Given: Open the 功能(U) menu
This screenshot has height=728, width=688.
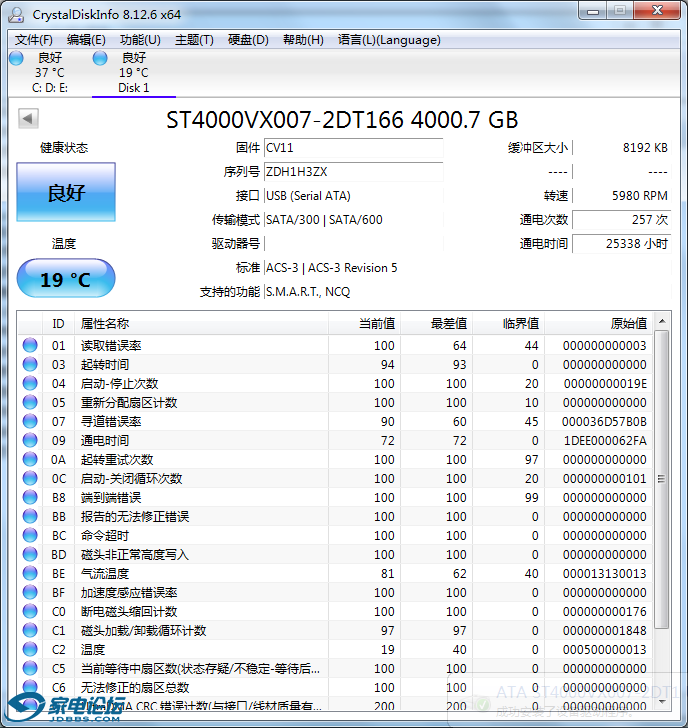Looking at the screenshot, I should (140, 40).
